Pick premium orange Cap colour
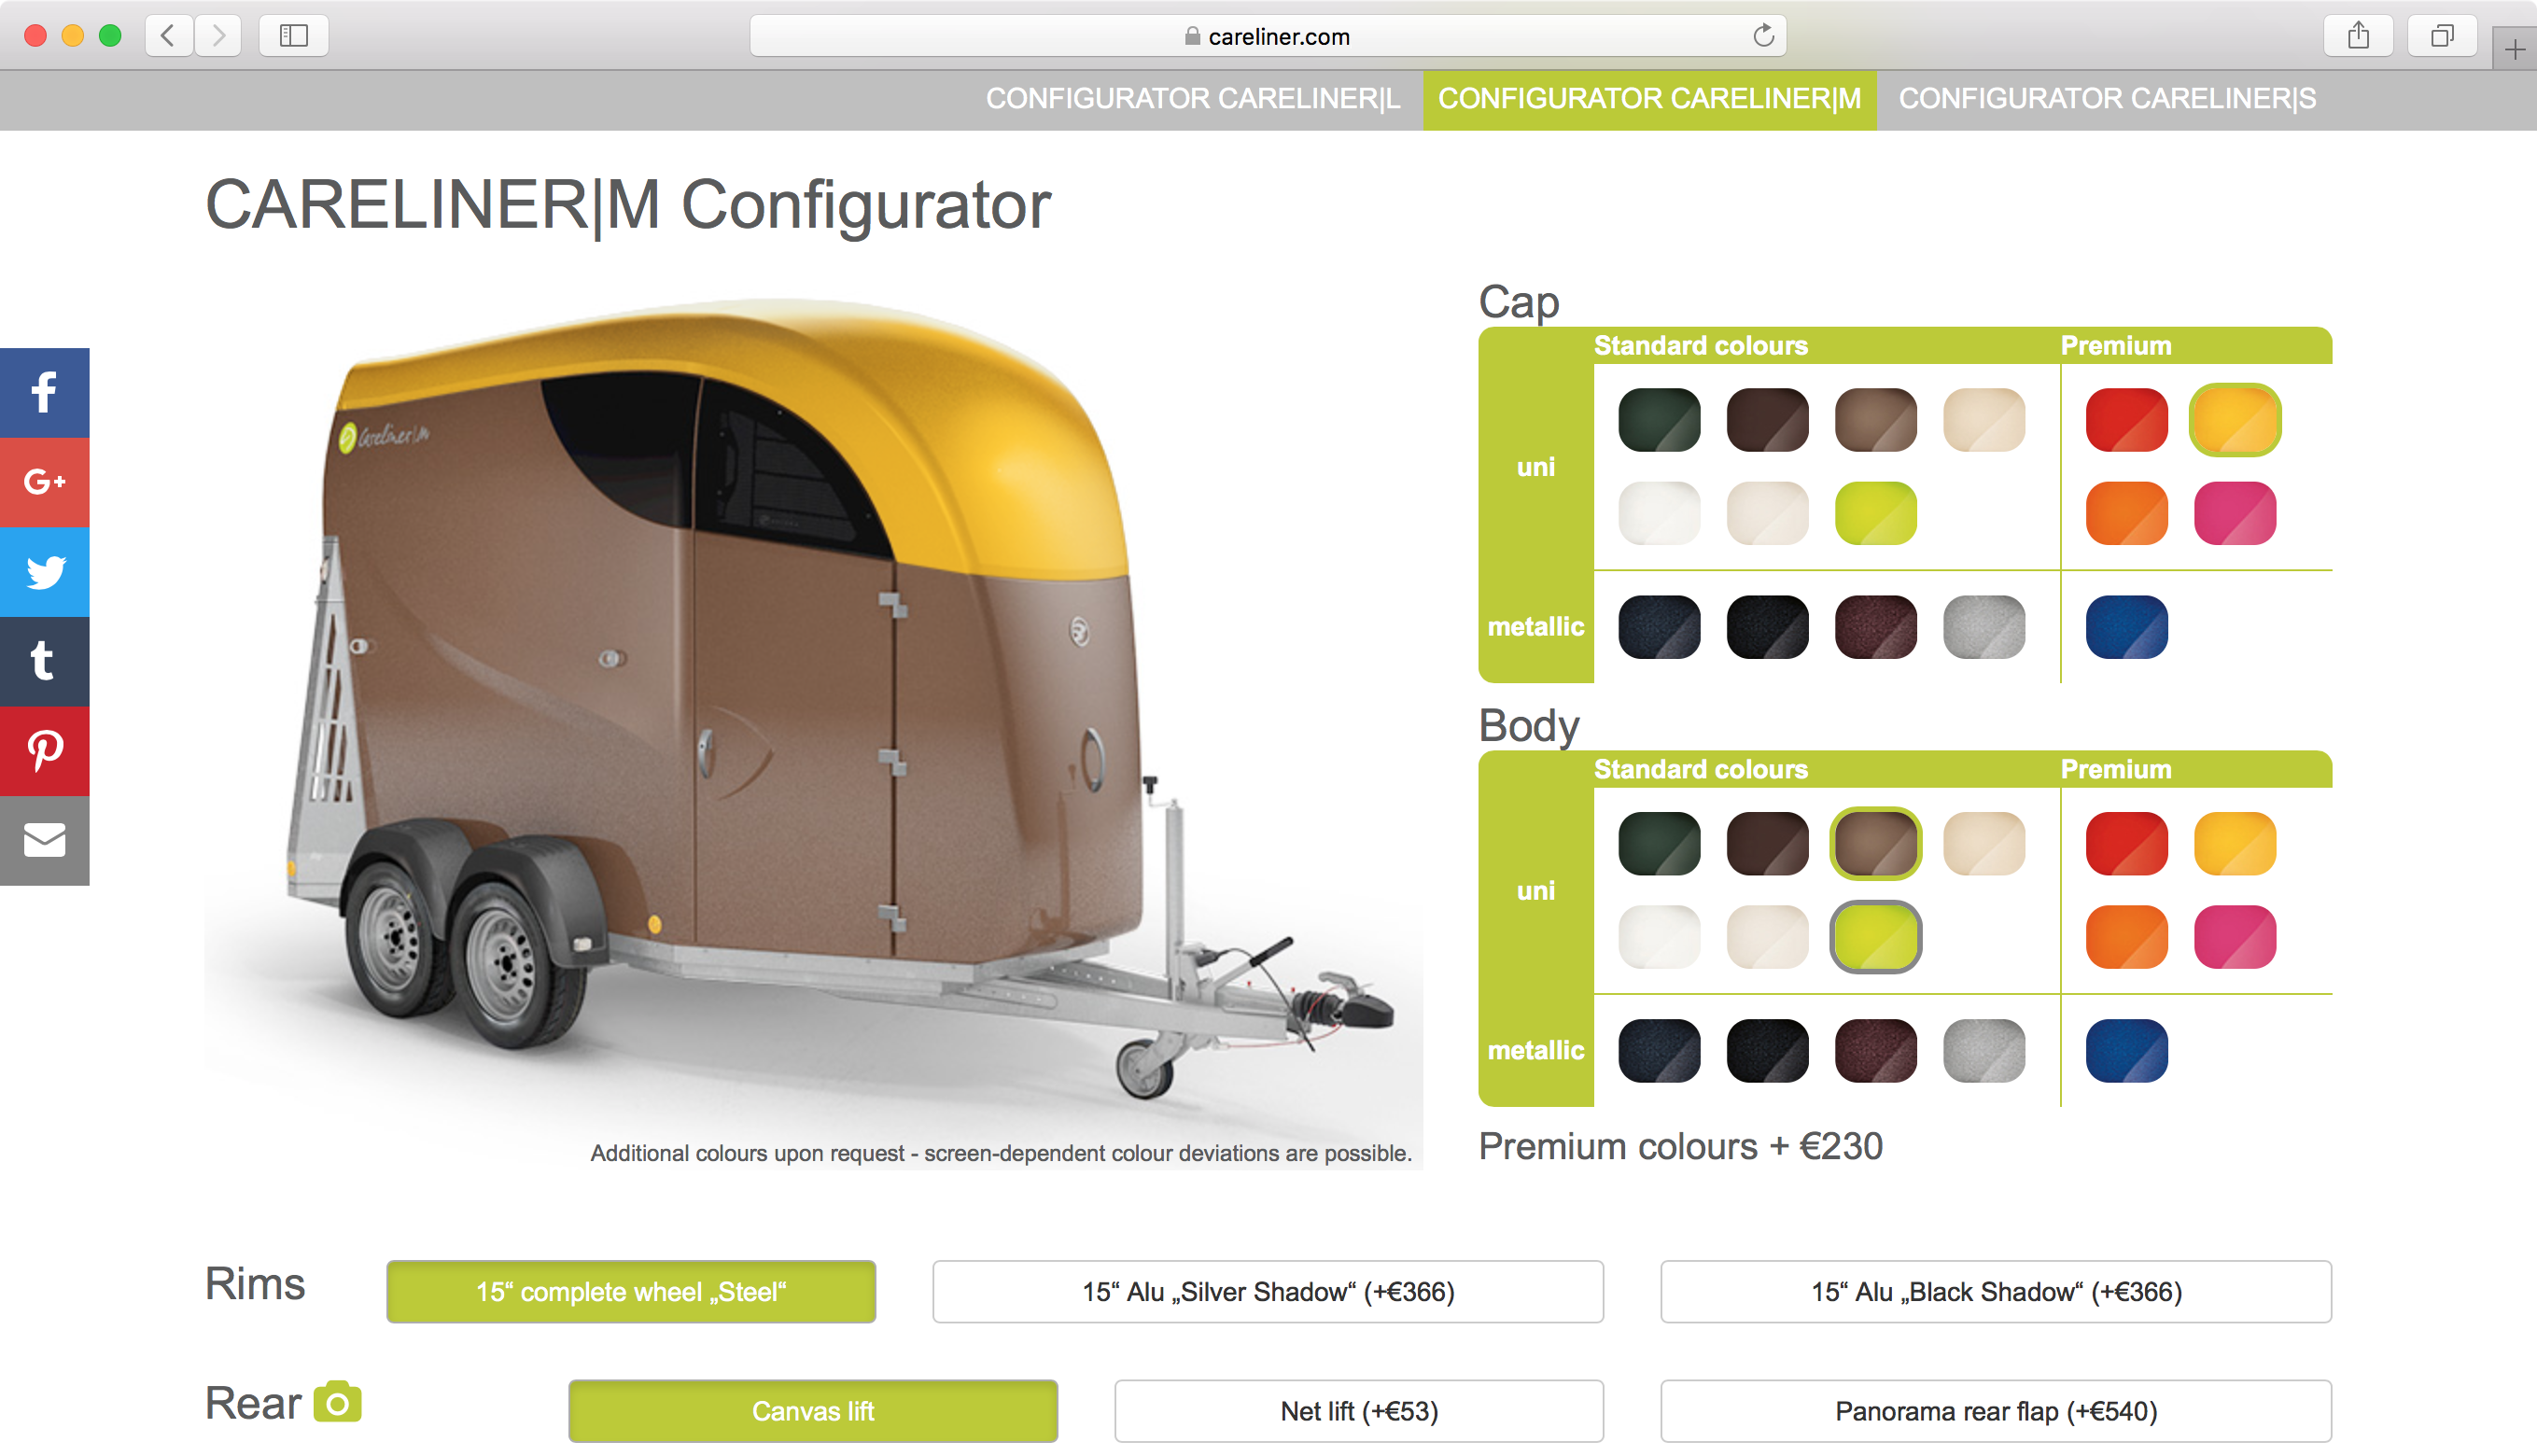Image resolution: width=2537 pixels, height=1456 pixels. [x=2127, y=513]
